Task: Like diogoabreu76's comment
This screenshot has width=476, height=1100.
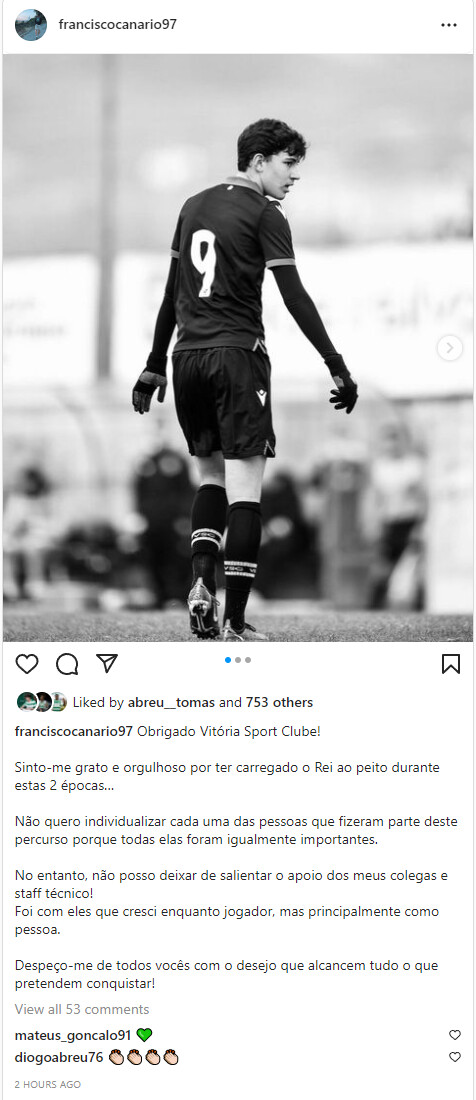Action: tap(455, 1057)
